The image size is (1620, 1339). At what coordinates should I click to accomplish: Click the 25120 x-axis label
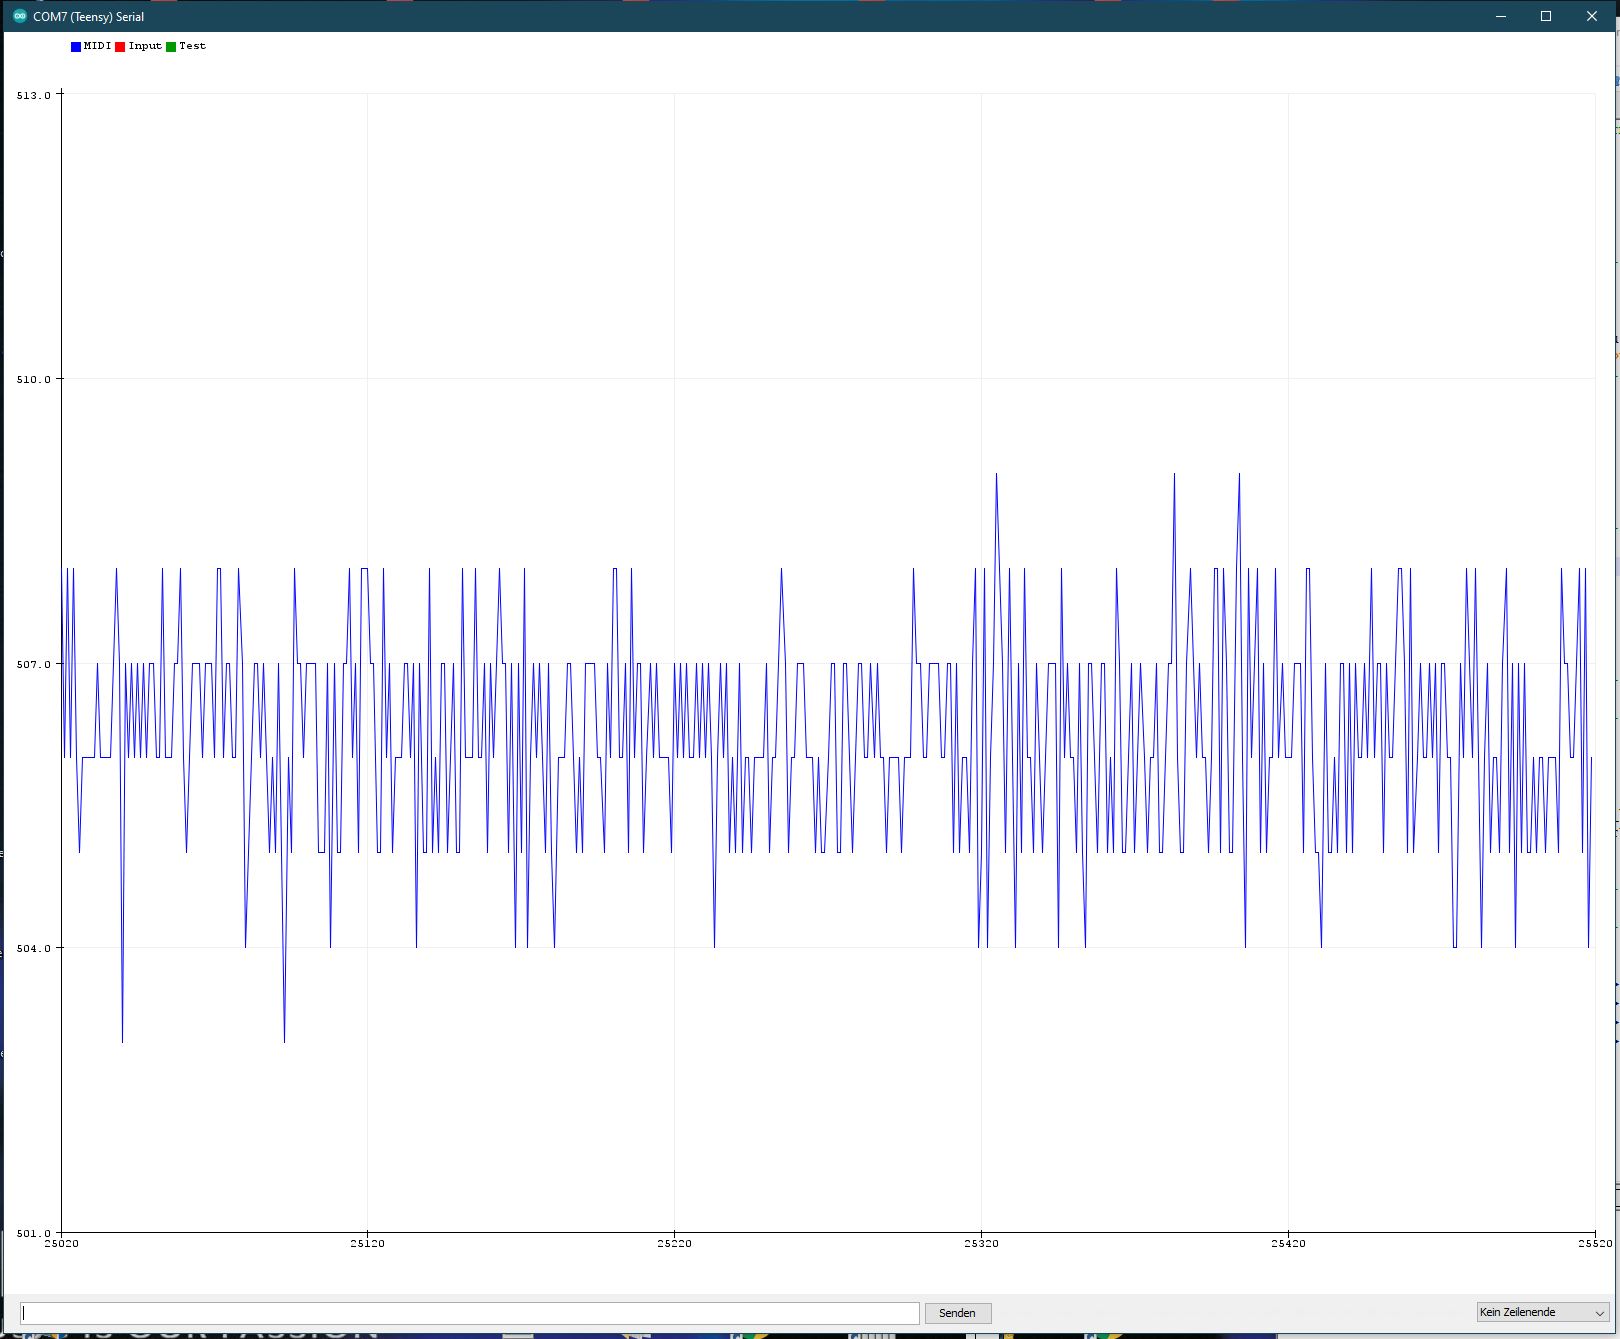(367, 1244)
